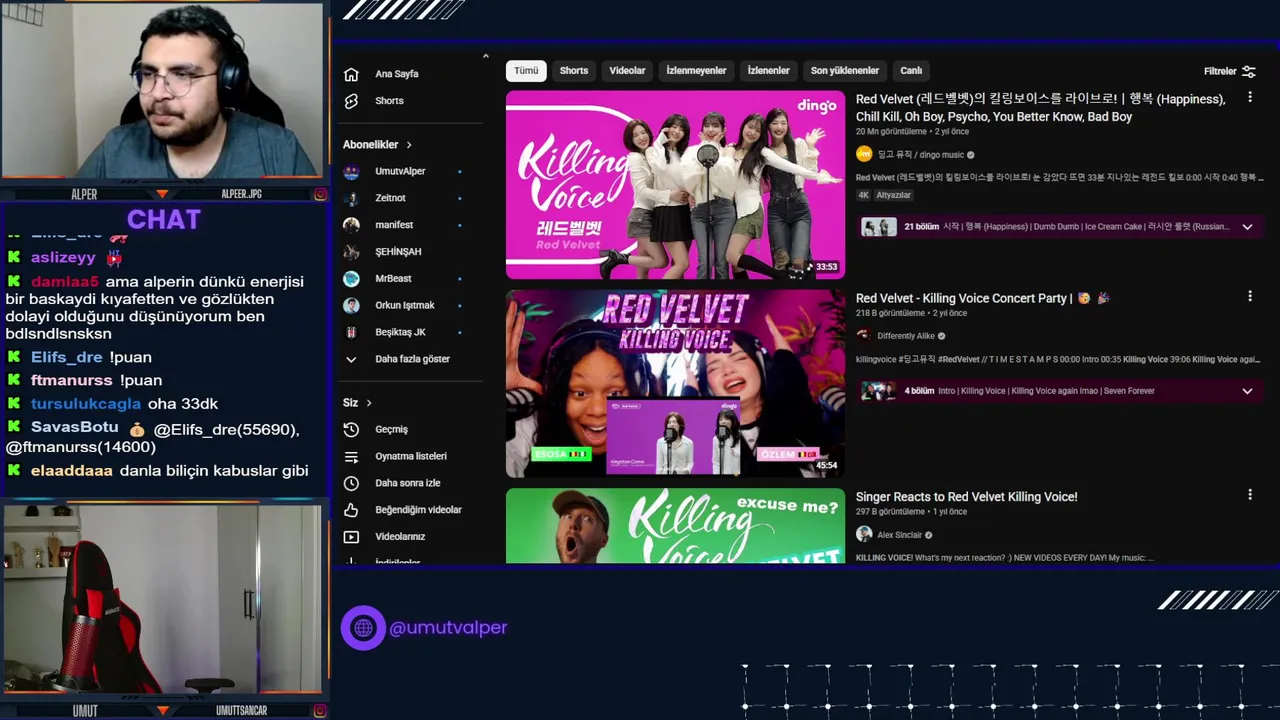The image size is (1280, 720).
Task: Open Orkun Işıtmak channel avatar
Action: click(351, 306)
